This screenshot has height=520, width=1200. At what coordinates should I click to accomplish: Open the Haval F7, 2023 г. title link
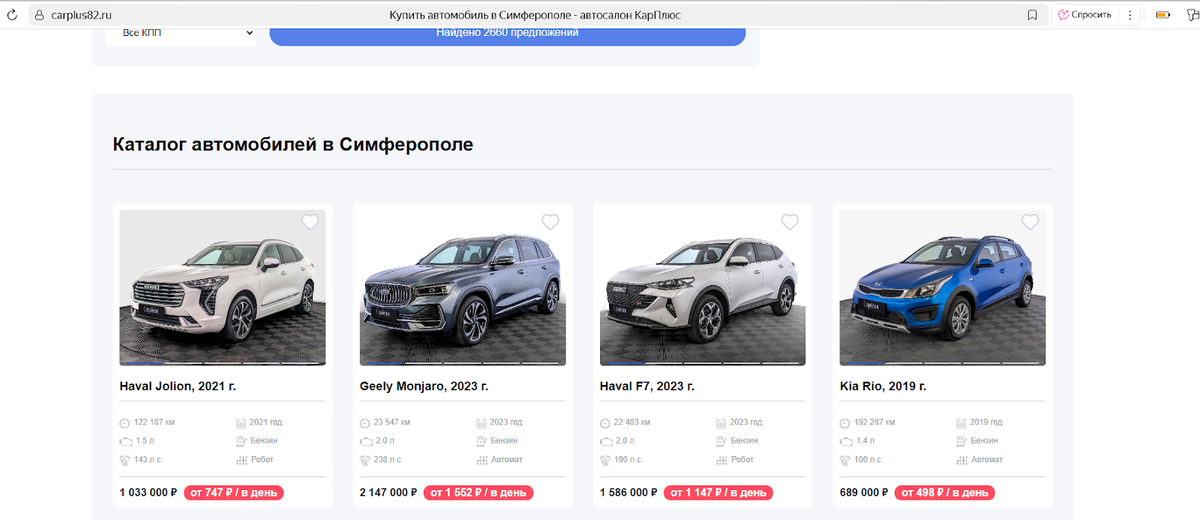point(647,386)
